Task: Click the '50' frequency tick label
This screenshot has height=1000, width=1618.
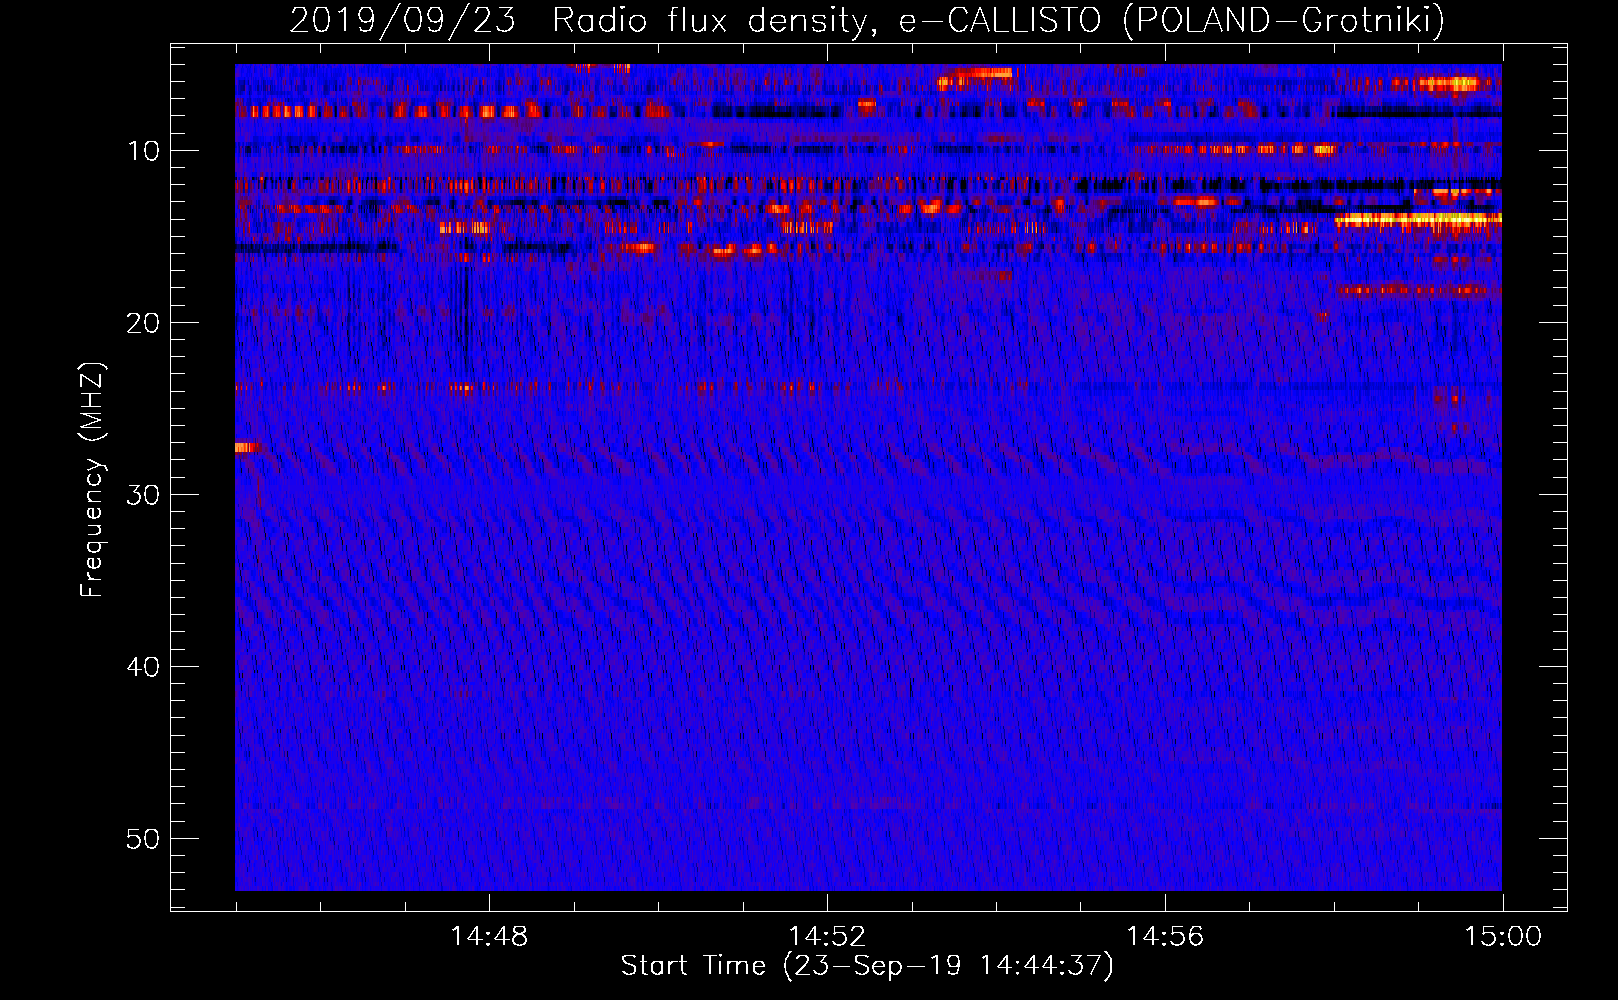Action: 144,839
